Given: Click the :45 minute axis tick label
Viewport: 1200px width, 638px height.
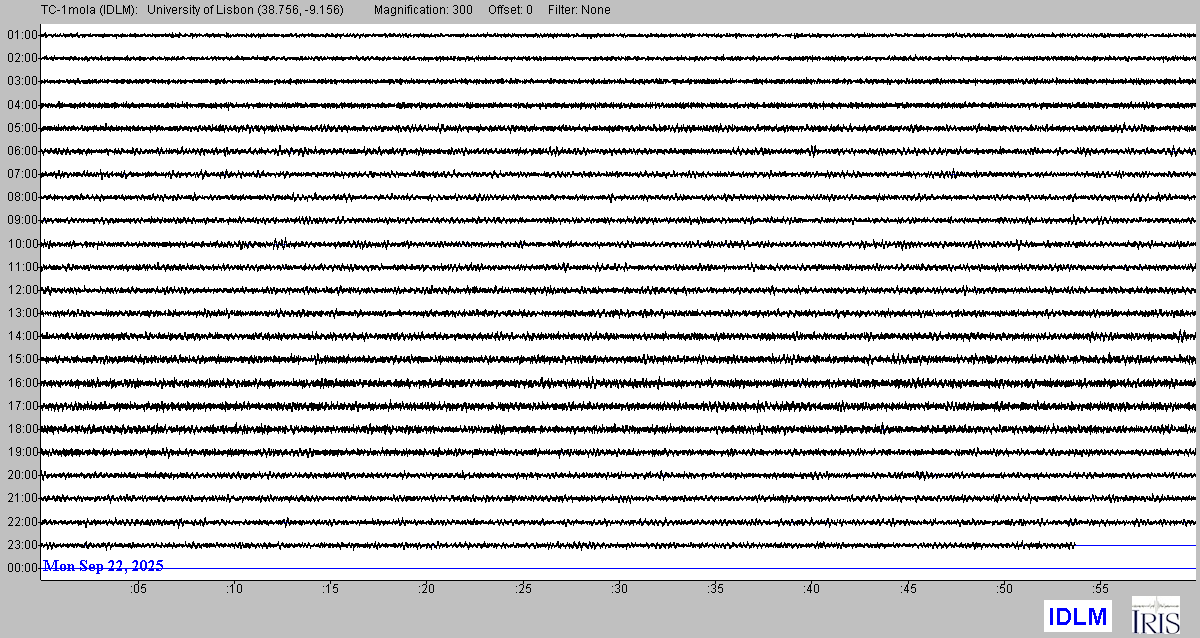Looking at the screenshot, I should point(908,590).
